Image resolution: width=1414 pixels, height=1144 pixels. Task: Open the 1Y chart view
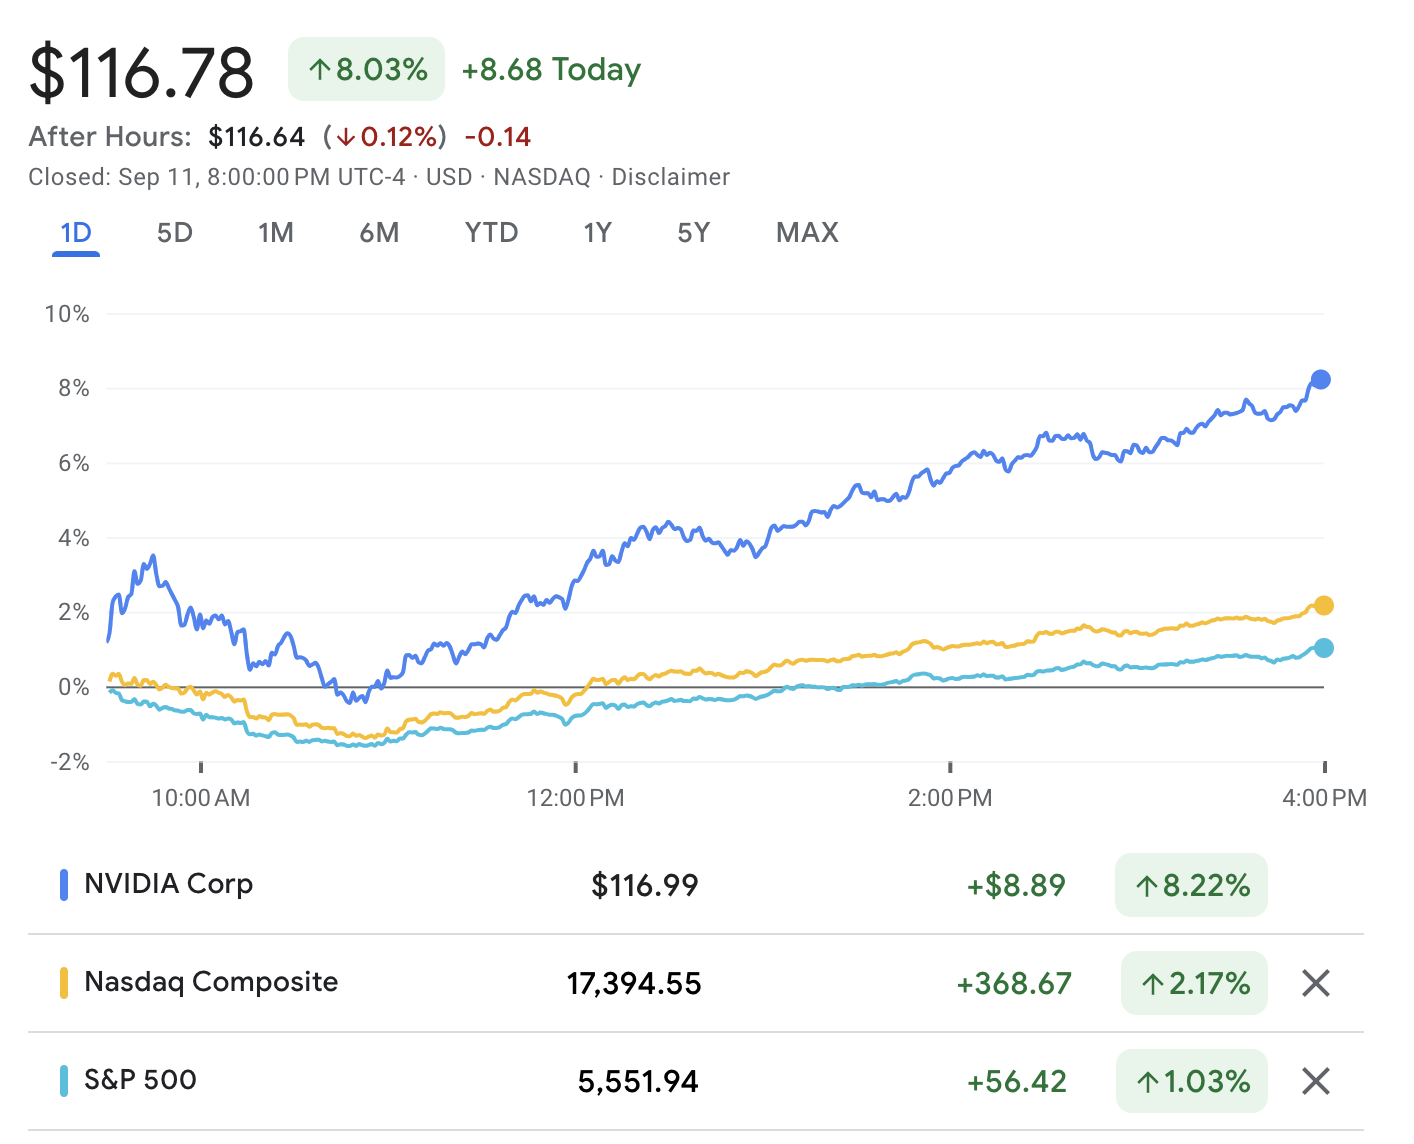(x=597, y=233)
